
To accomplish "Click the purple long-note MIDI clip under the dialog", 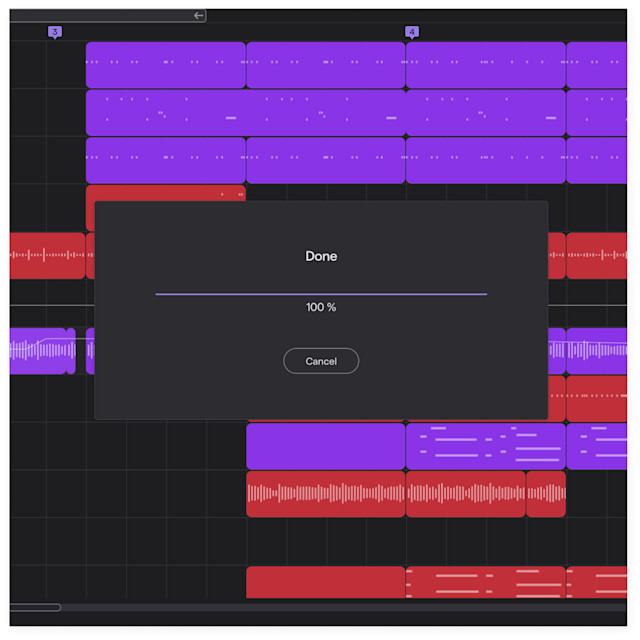I will pos(485,446).
